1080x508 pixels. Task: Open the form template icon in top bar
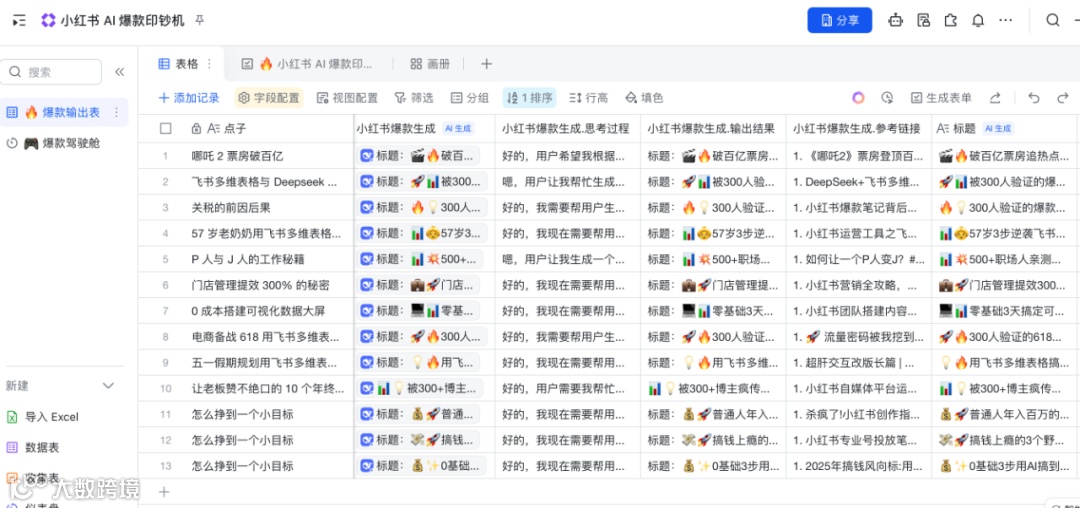pyautogui.click(x=924, y=21)
